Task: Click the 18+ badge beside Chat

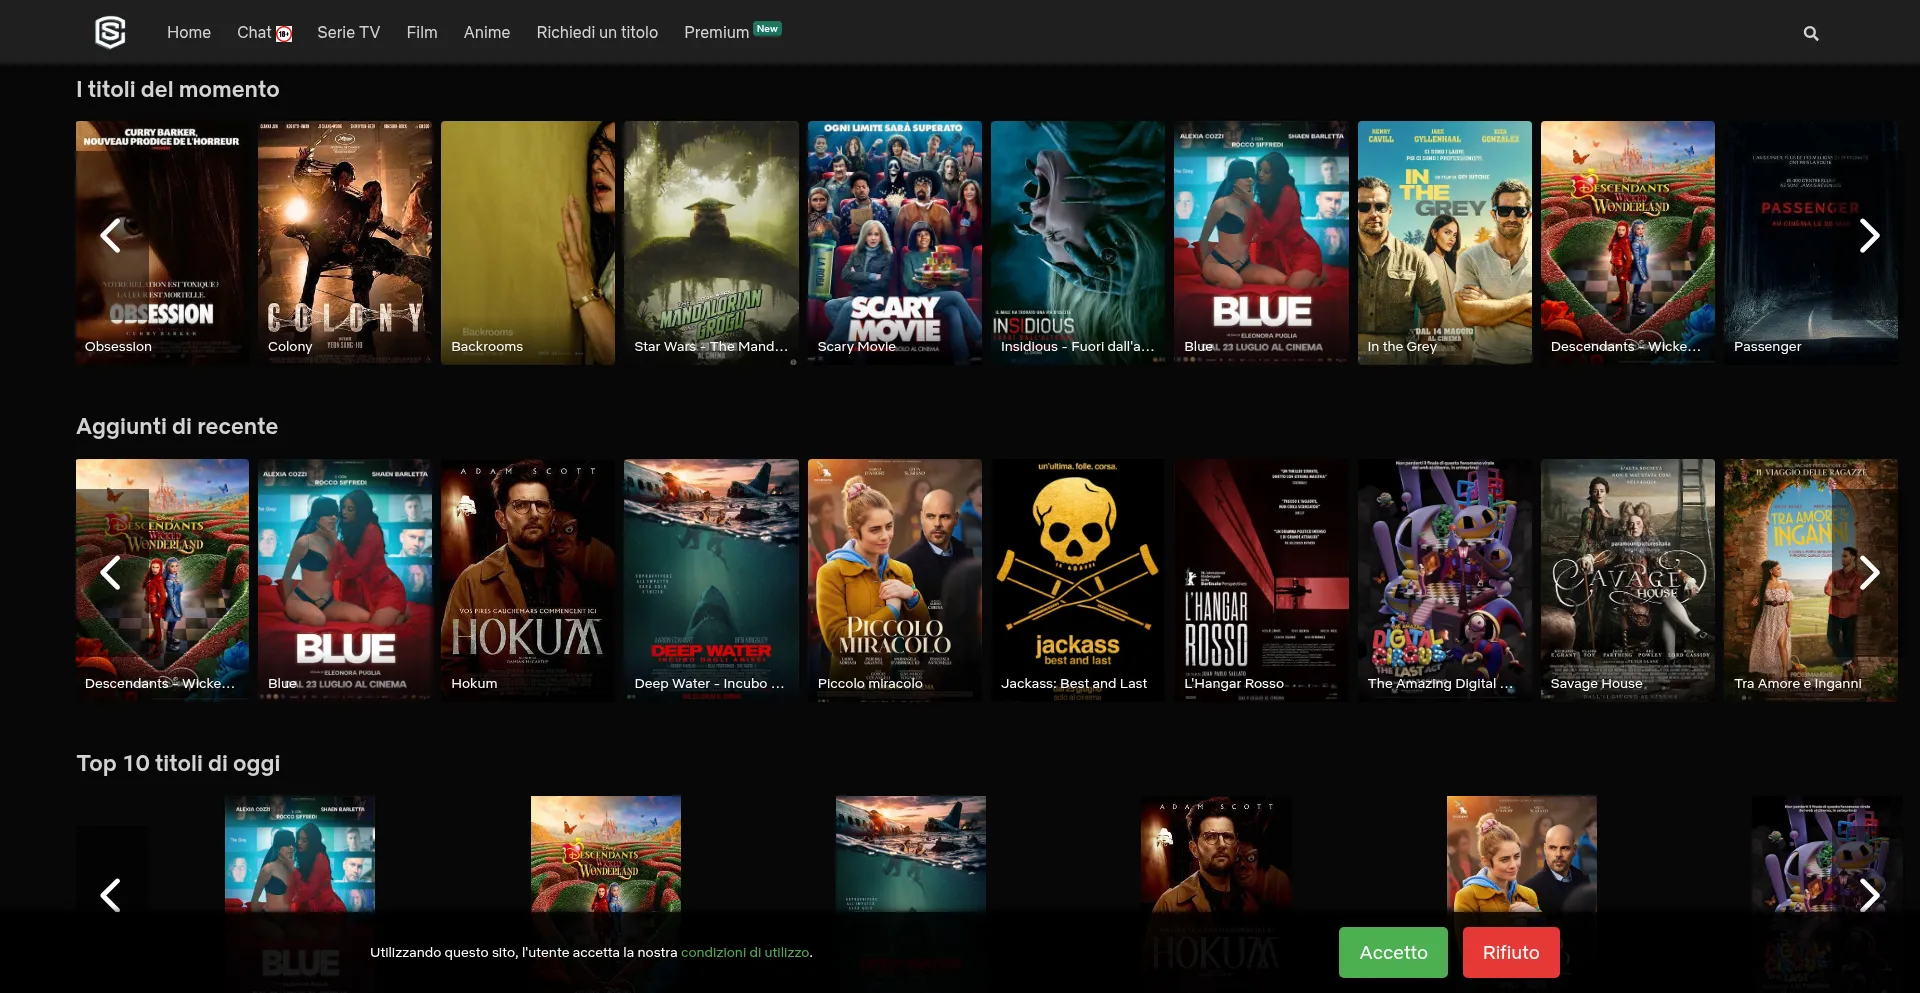Action: 284,34
